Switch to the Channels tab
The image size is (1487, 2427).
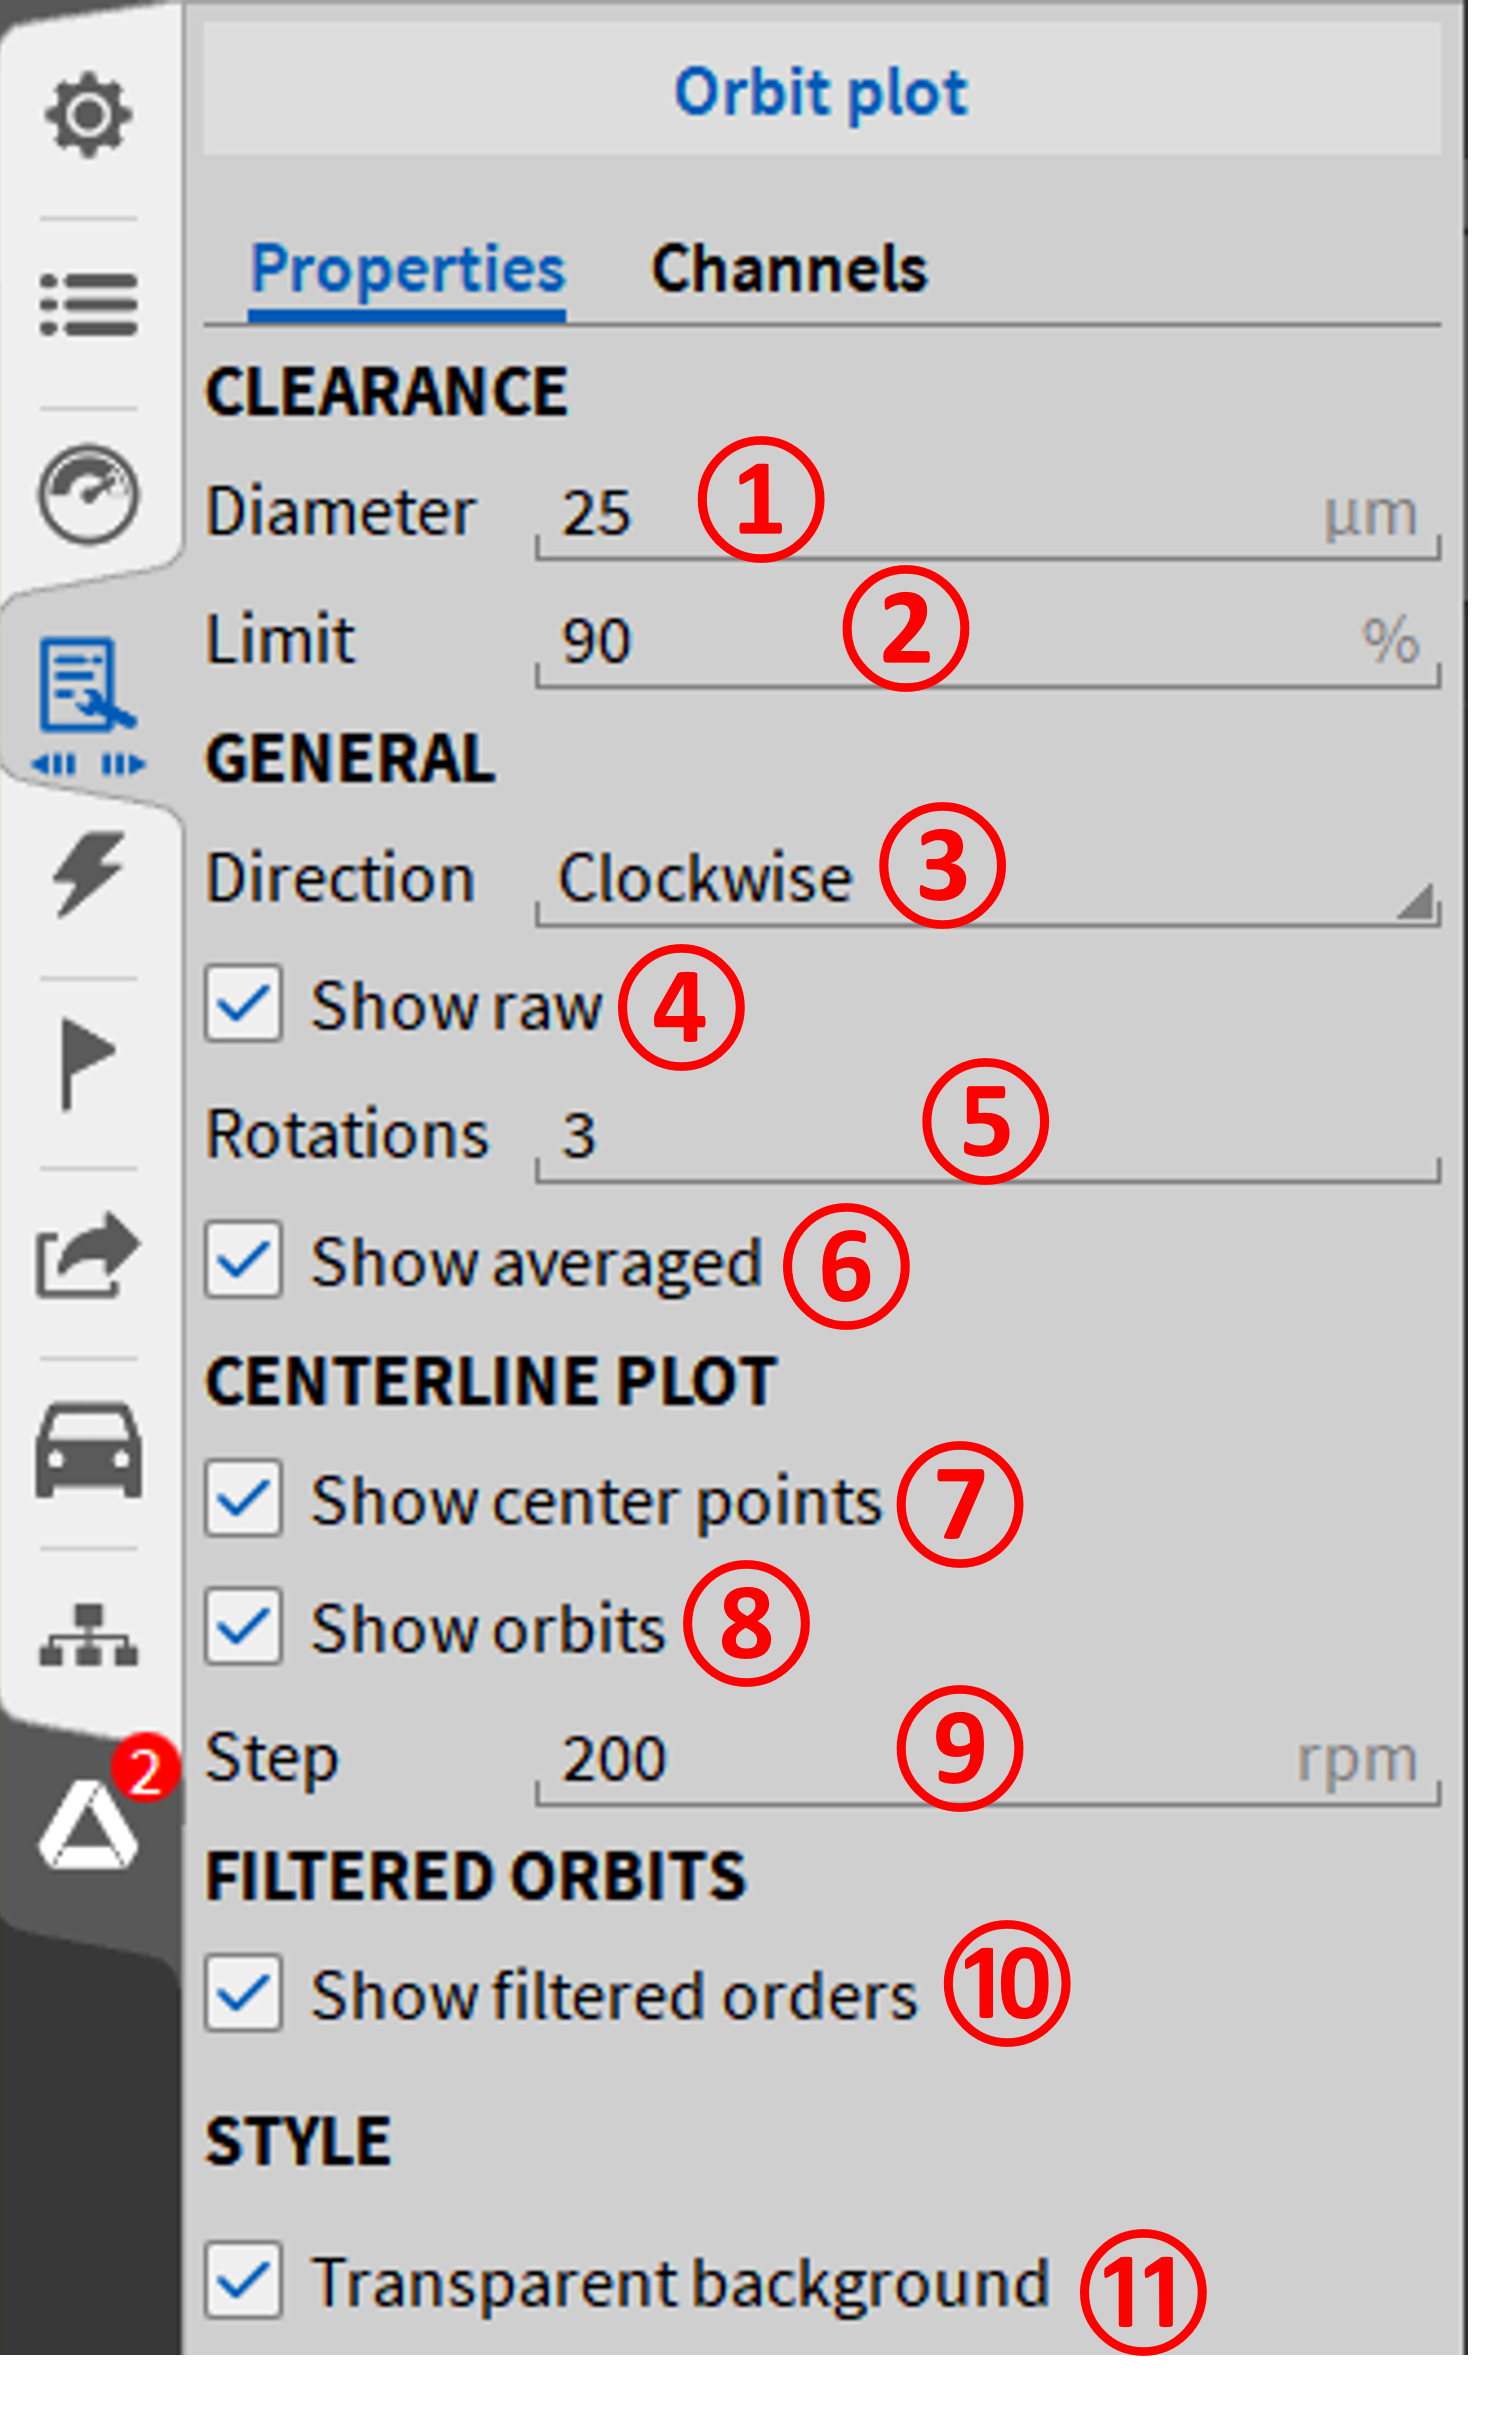pos(789,270)
